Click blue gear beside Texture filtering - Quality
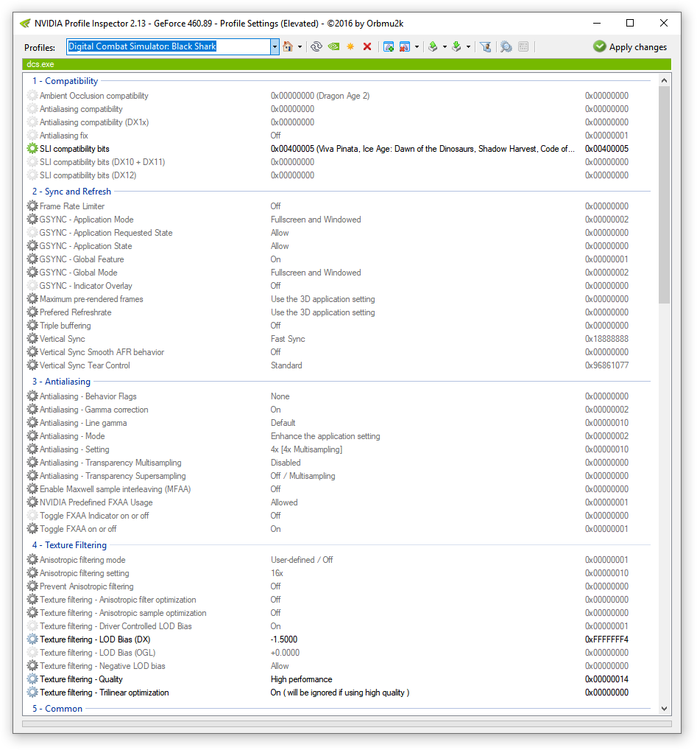 32,679
